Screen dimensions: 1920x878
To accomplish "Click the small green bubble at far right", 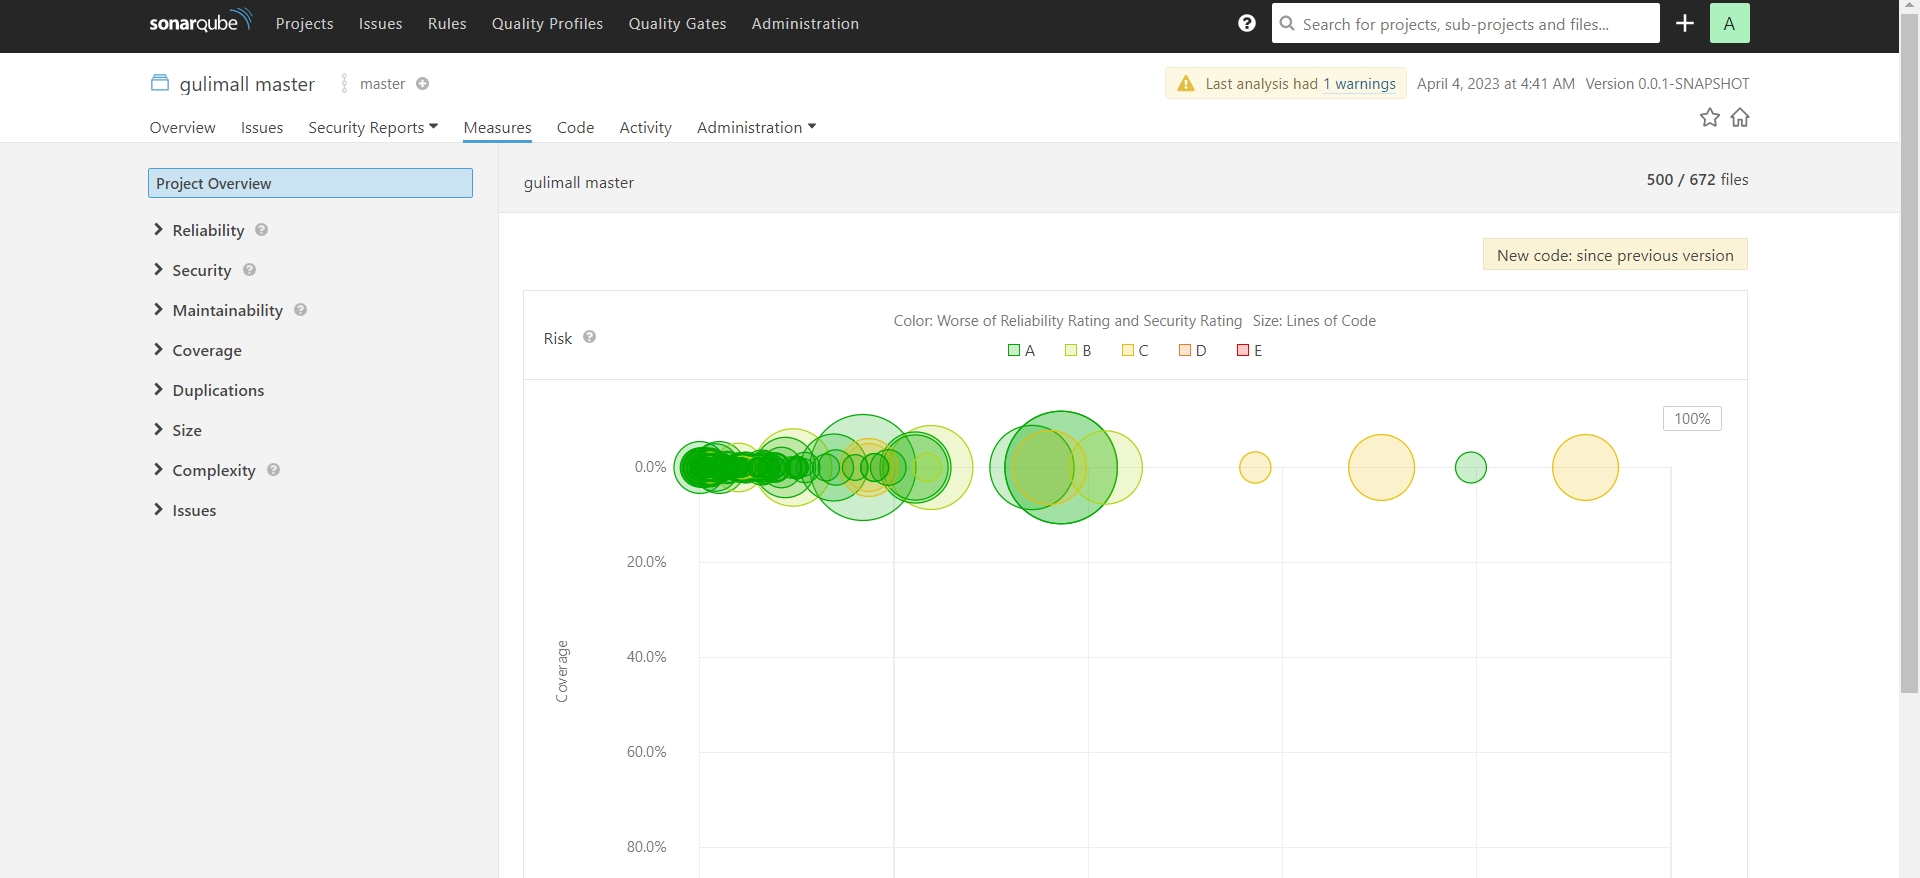I will [1471, 467].
